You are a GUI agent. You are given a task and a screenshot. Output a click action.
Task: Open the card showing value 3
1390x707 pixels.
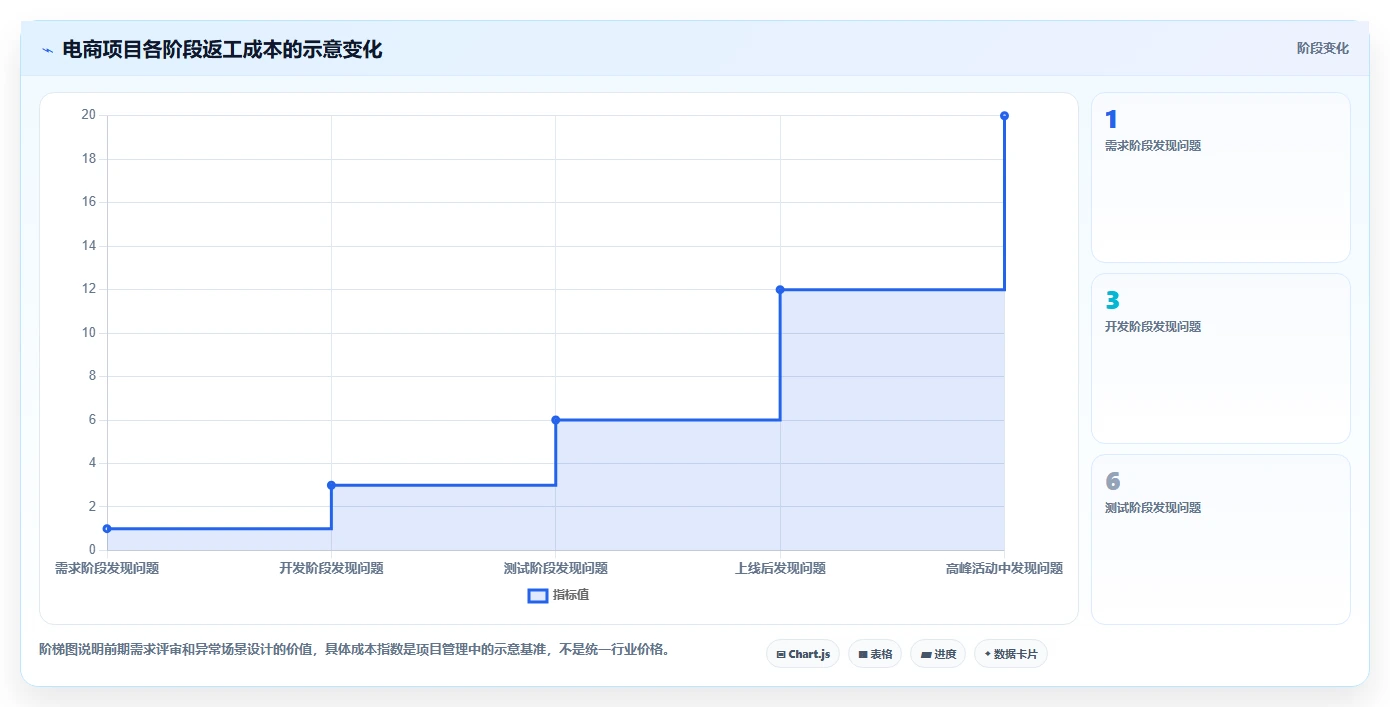(x=1221, y=358)
